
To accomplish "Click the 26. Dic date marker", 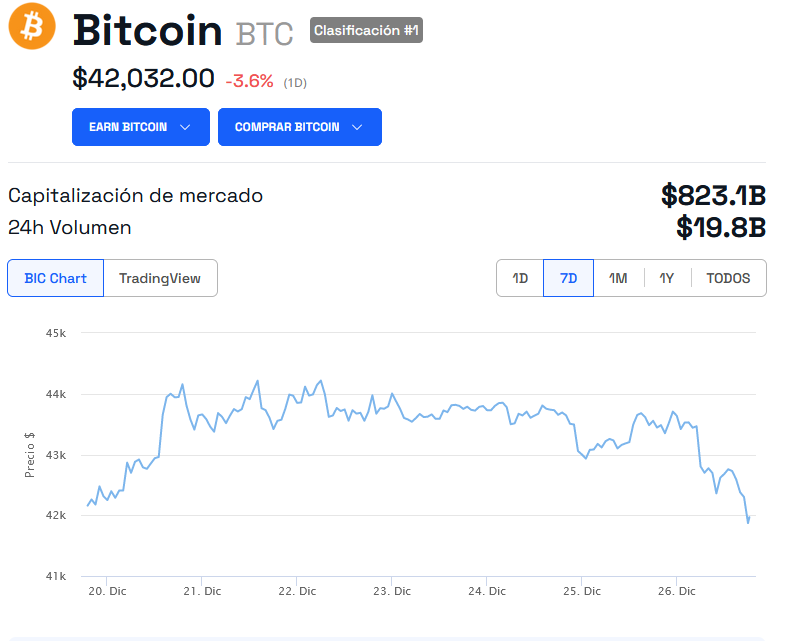I will (677, 591).
